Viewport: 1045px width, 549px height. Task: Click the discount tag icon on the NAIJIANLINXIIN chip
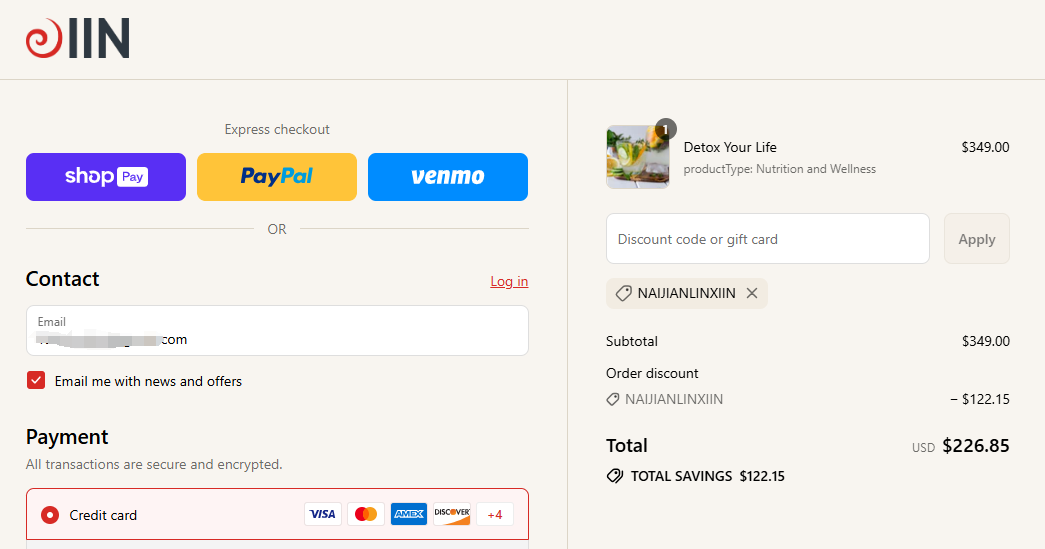point(623,293)
